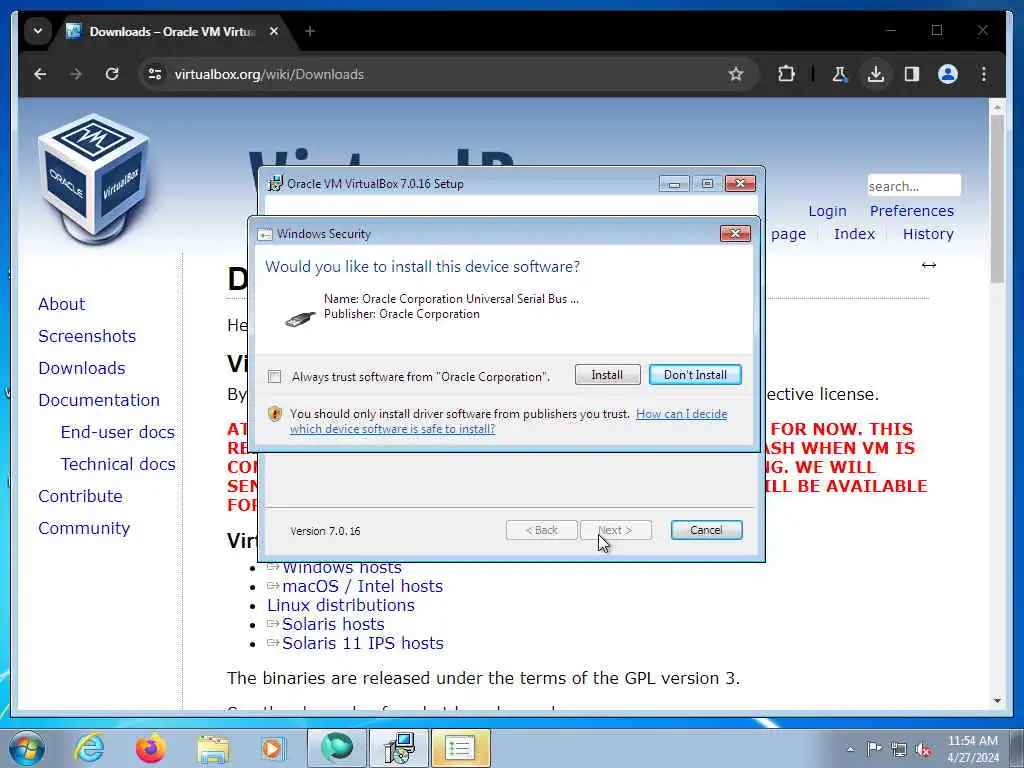The width and height of the screenshot is (1024, 768).
Task: Click the security shield warning icon
Action: [275, 414]
